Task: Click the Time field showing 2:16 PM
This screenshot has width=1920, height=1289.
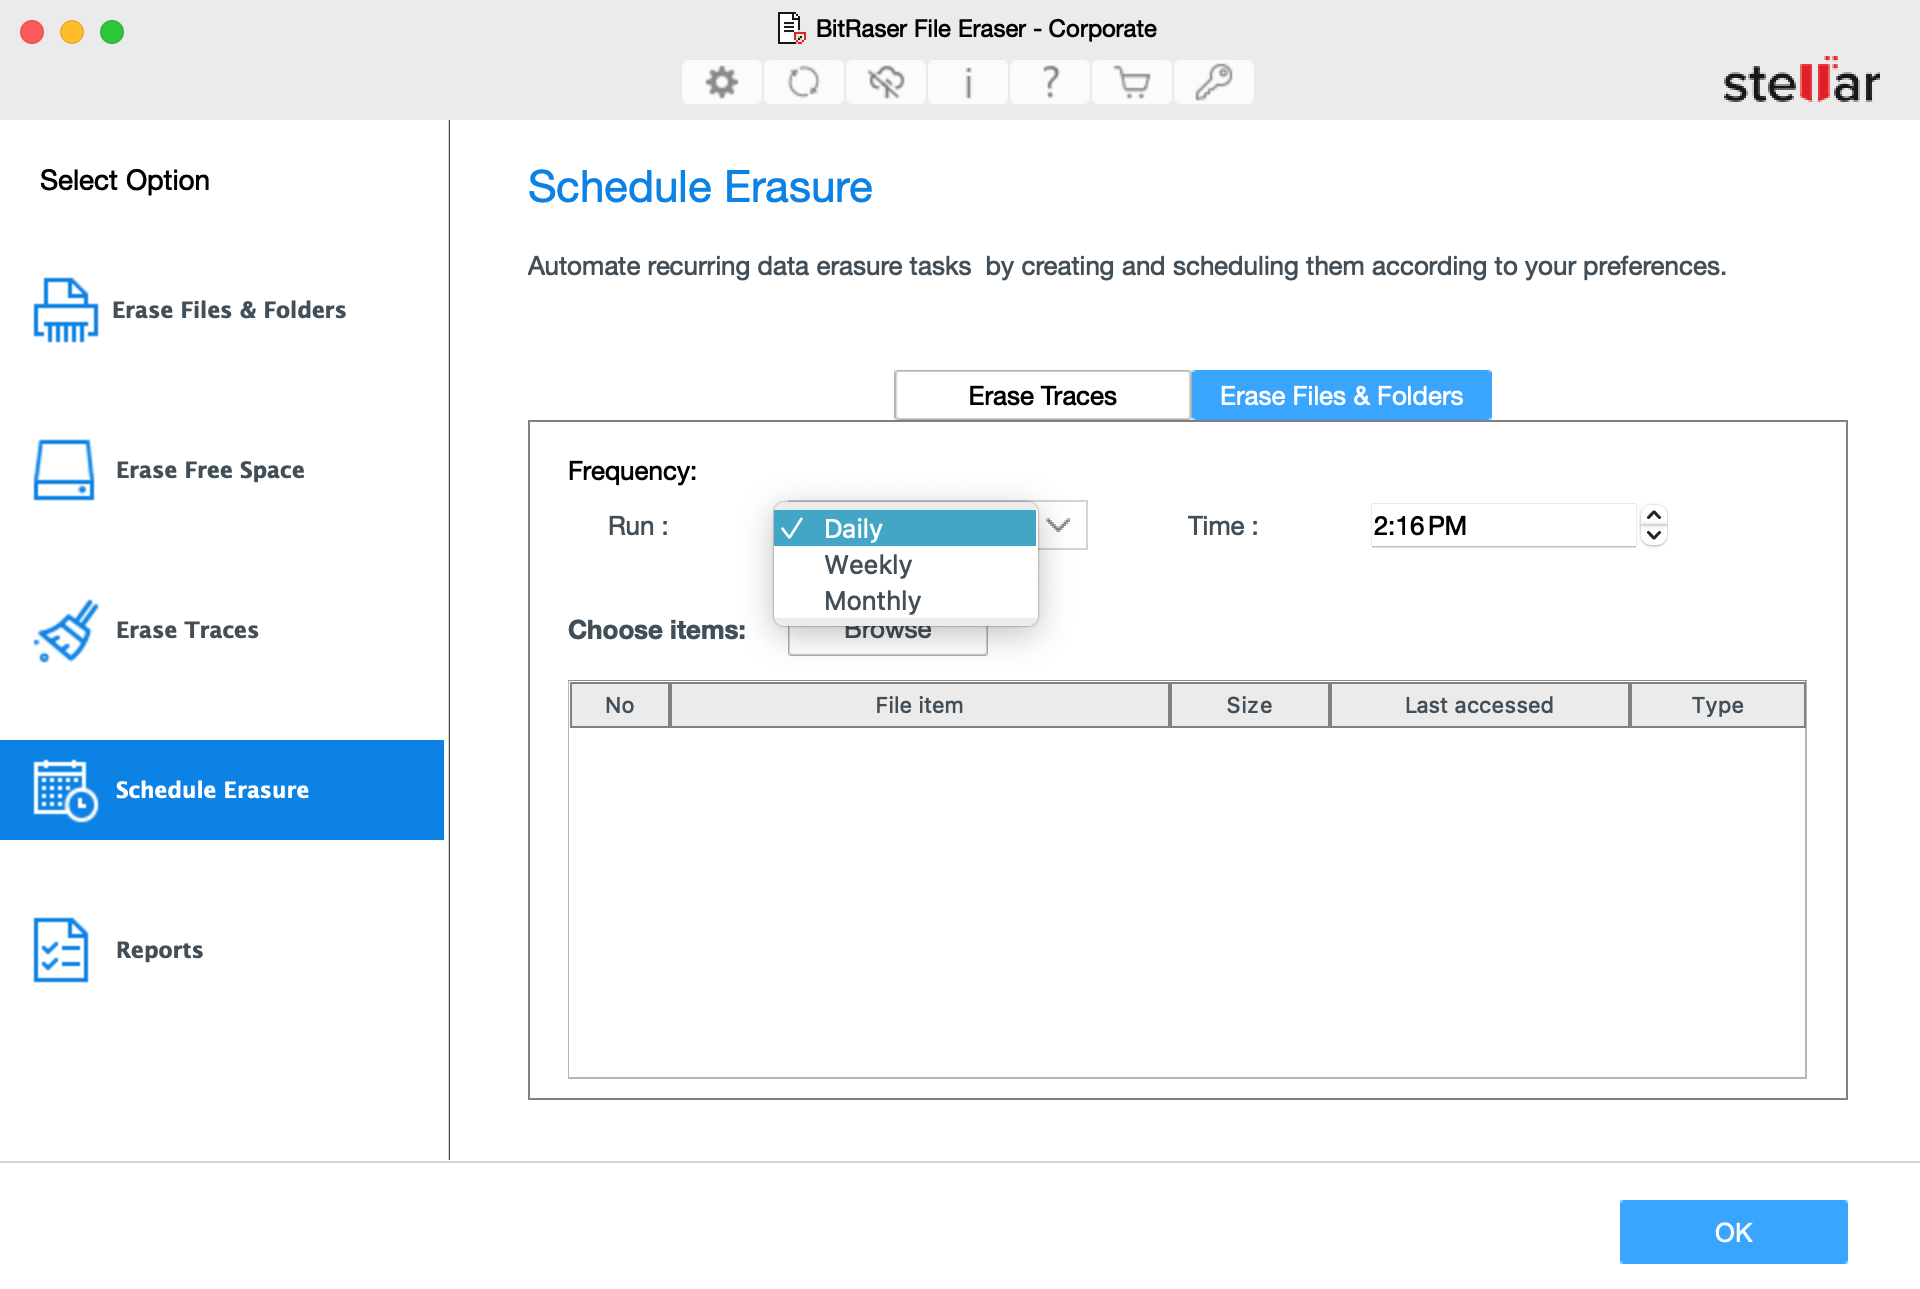Action: (x=1503, y=525)
